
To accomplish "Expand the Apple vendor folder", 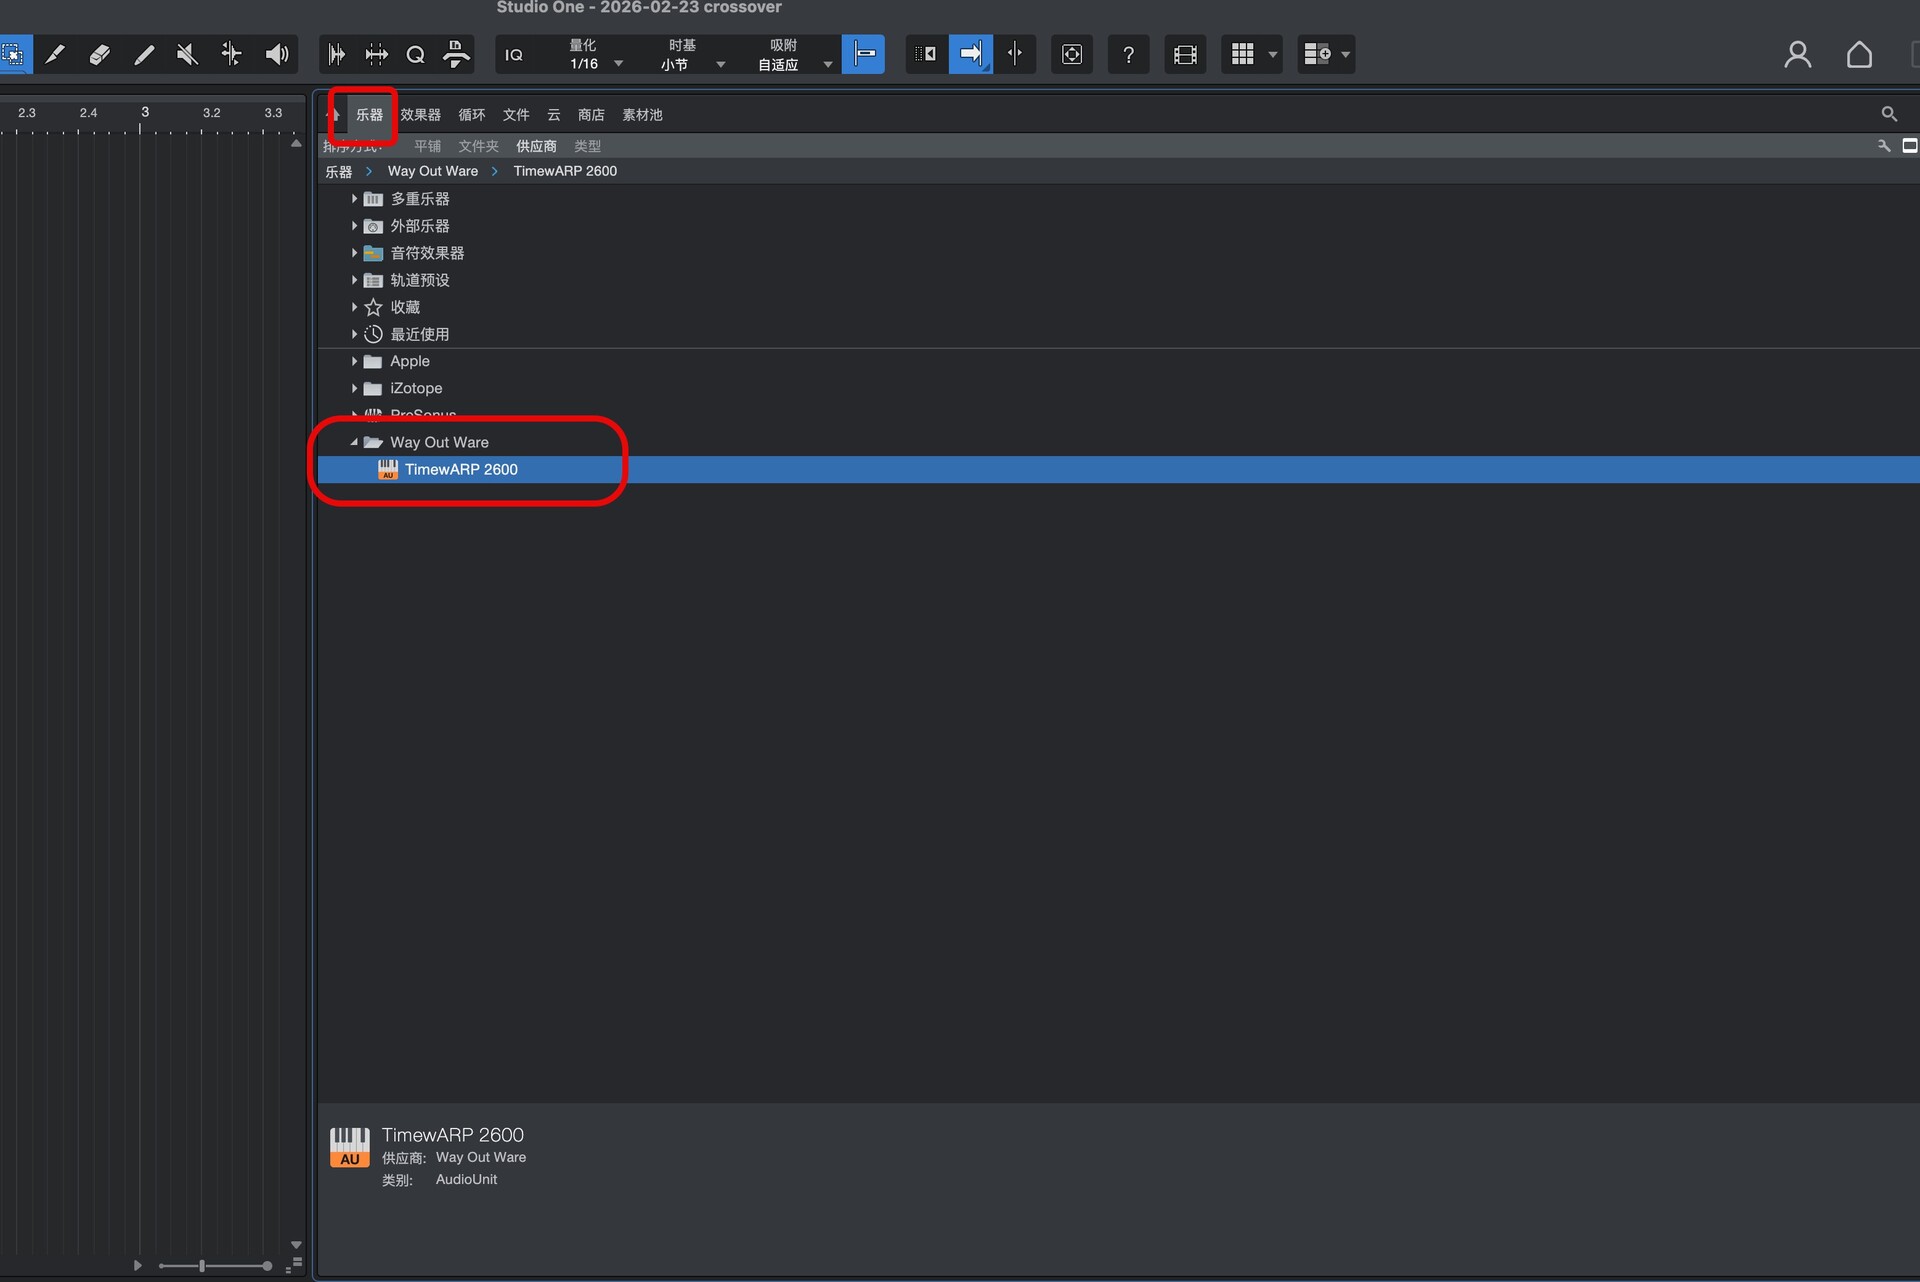I will [x=354, y=361].
